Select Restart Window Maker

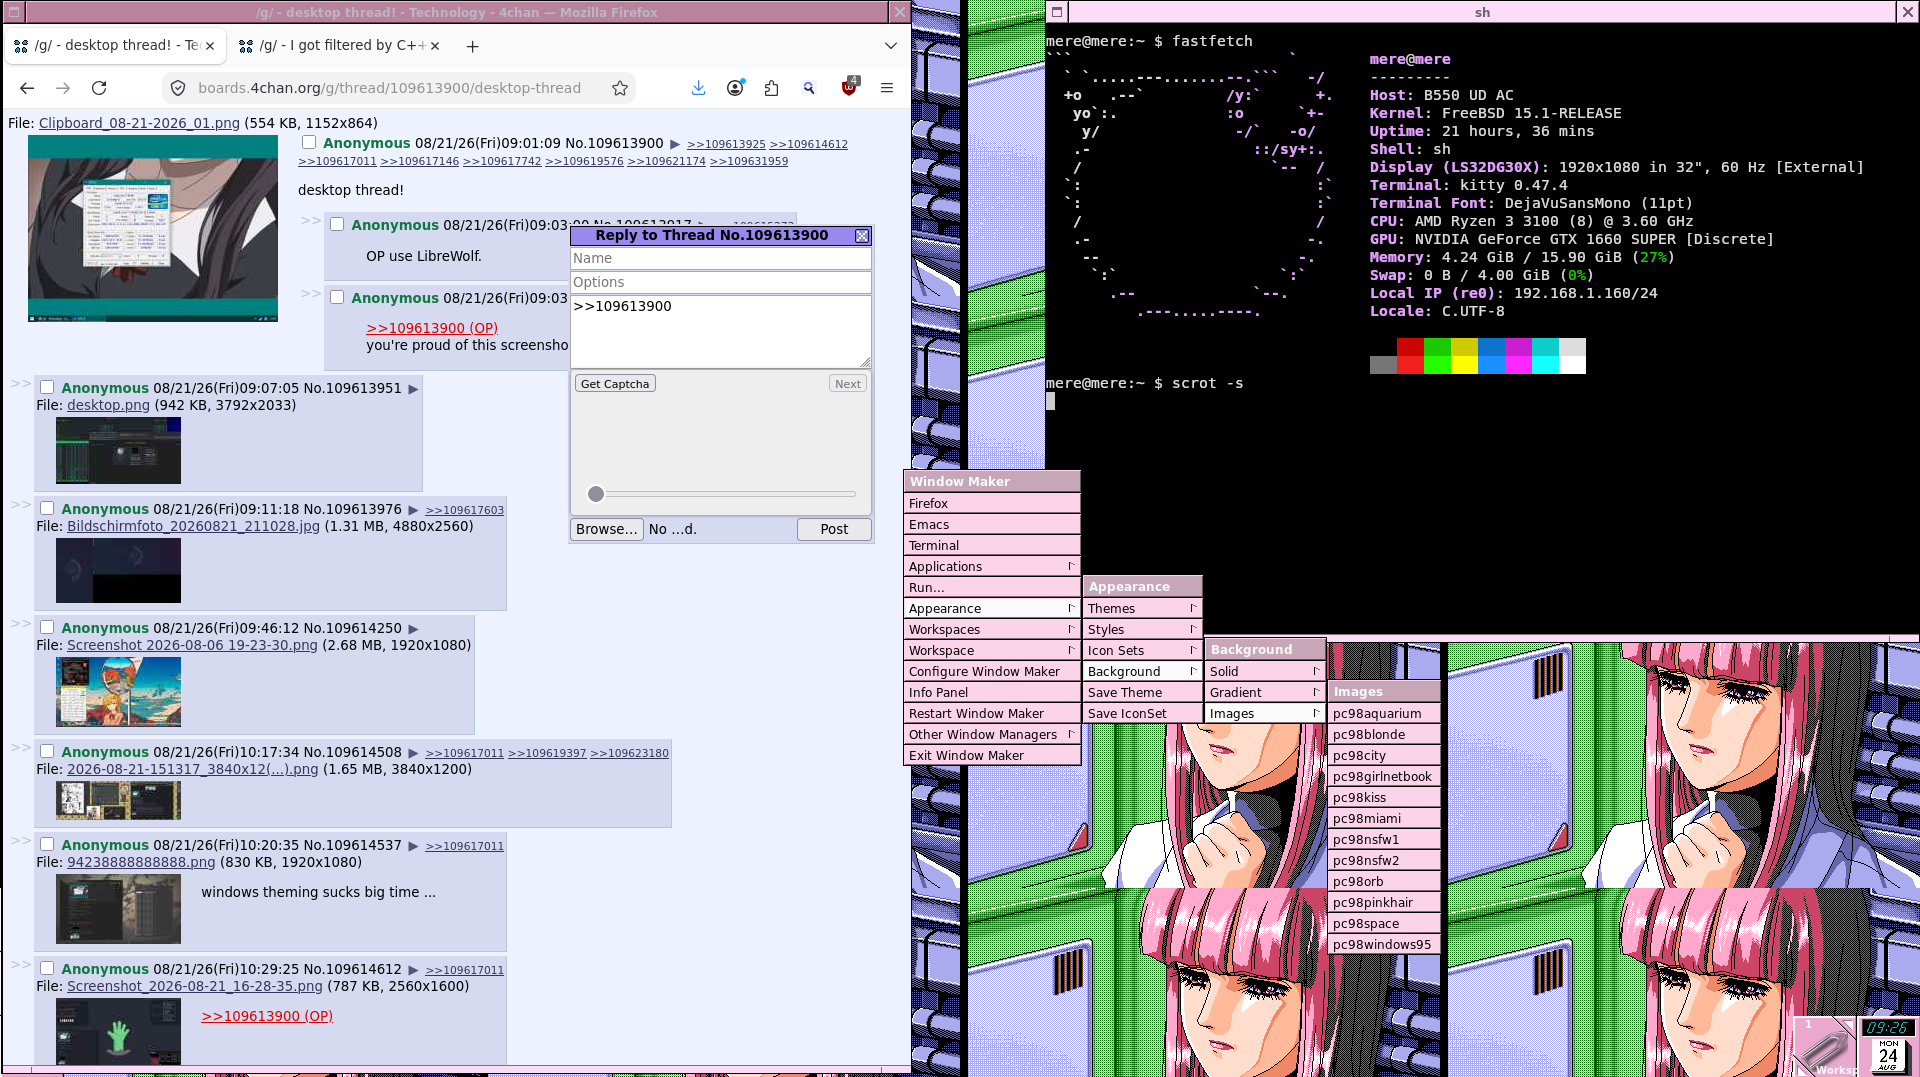pyautogui.click(x=992, y=714)
